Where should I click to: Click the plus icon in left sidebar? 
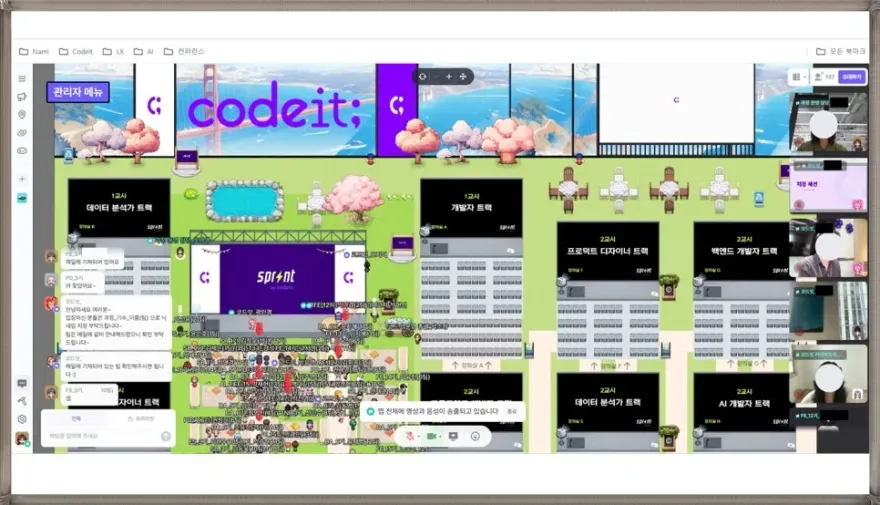pyautogui.click(x=22, y=179)
